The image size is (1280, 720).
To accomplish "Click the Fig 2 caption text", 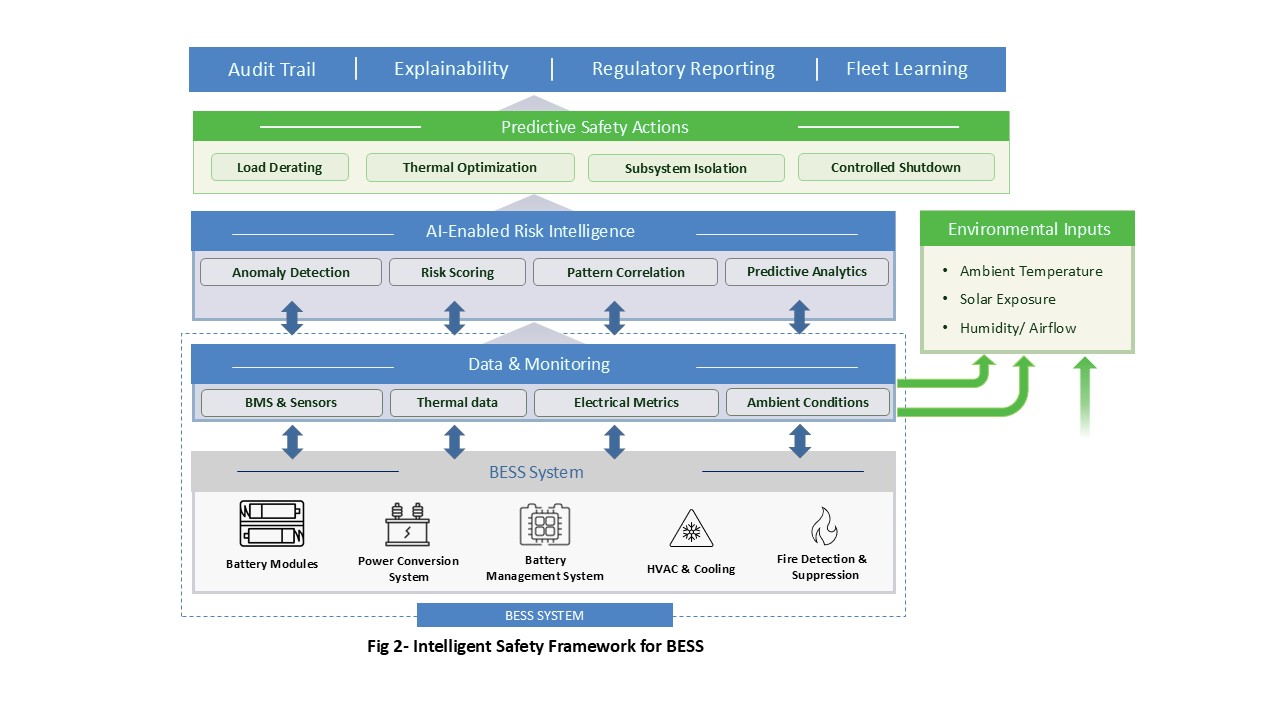I will coord(535,646).
